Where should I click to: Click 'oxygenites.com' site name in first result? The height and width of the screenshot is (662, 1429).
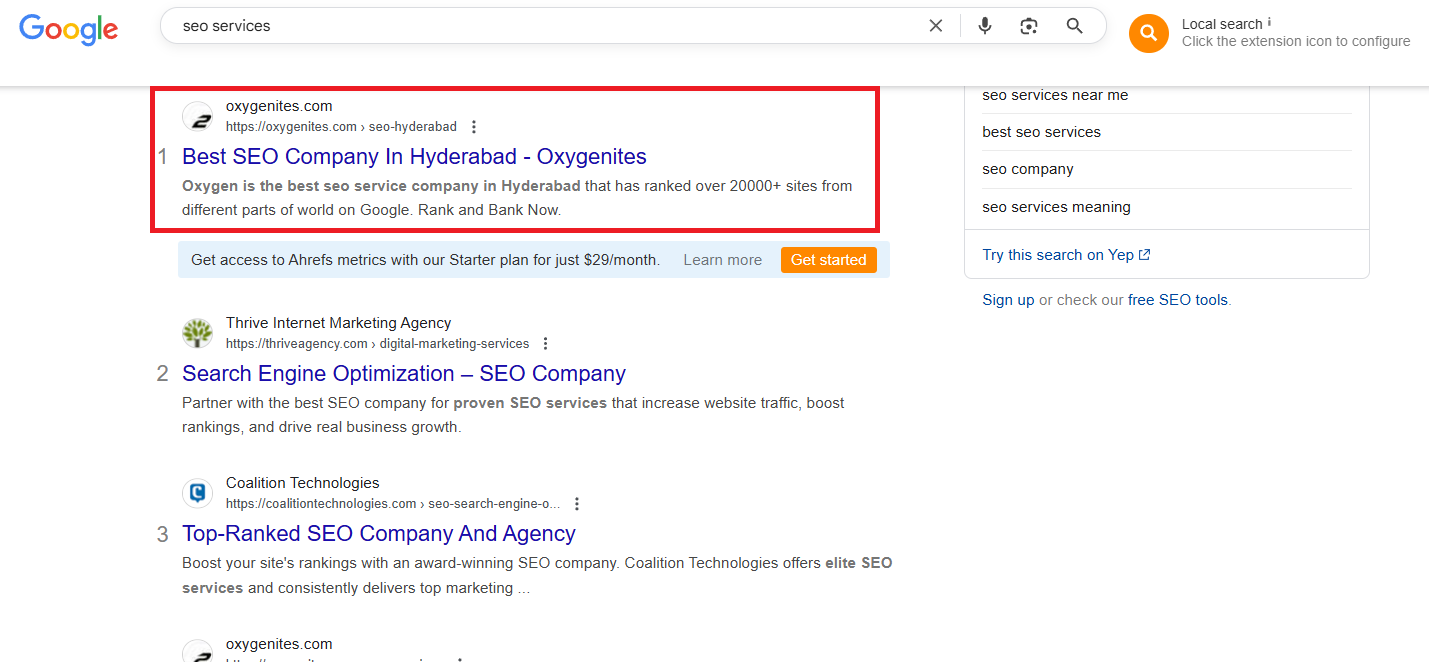coord(279,106)
